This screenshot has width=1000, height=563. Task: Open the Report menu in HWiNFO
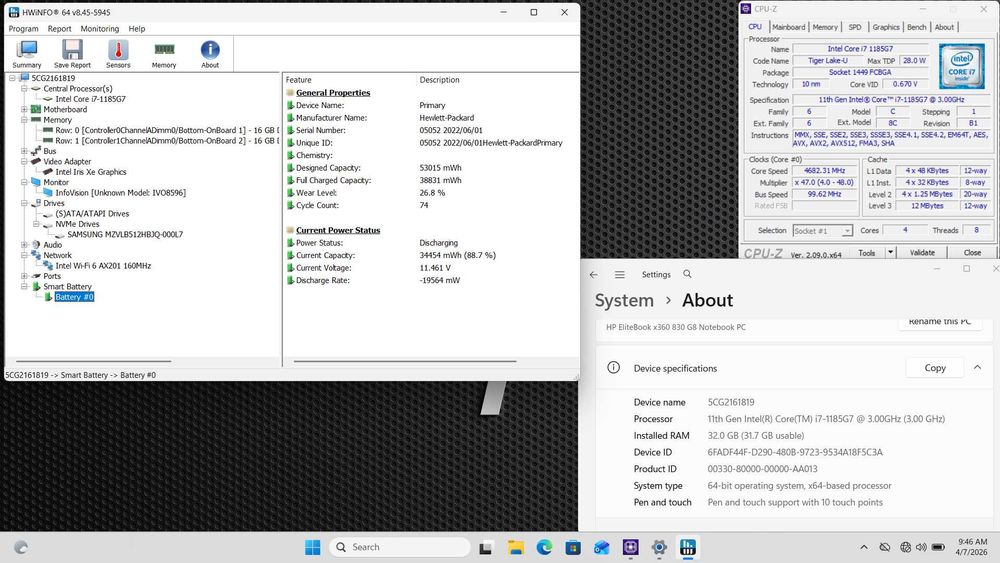pos(59,29)
